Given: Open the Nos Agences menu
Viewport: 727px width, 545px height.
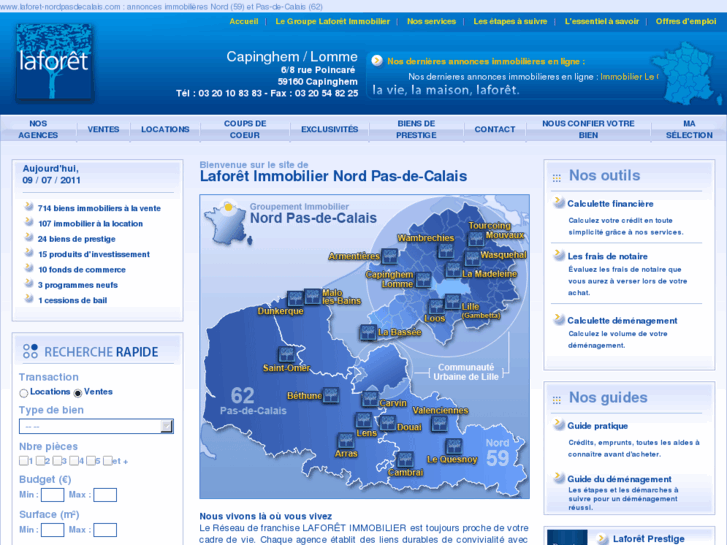Looking at the screenshot, I should (38, 129).
